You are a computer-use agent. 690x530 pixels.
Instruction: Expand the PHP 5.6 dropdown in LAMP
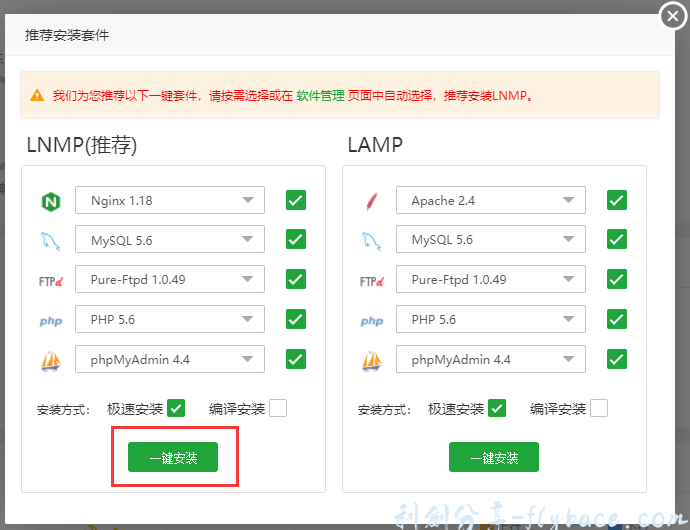point(490,320)
